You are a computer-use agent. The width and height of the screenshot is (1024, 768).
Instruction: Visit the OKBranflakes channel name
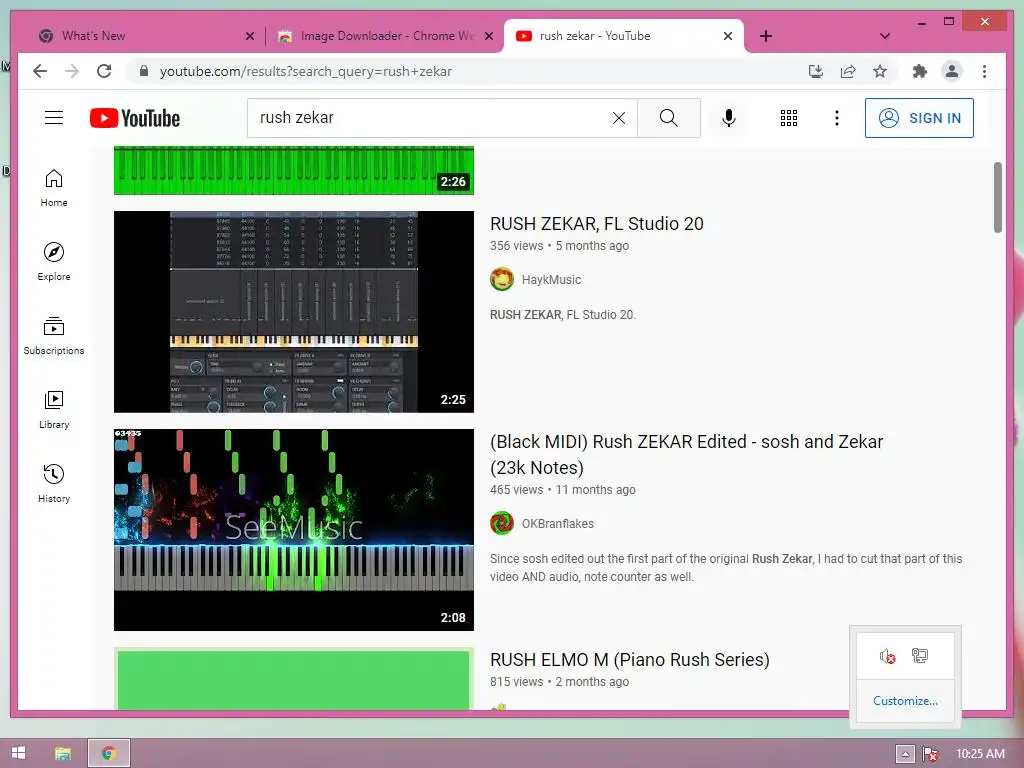tap(558, 524)
